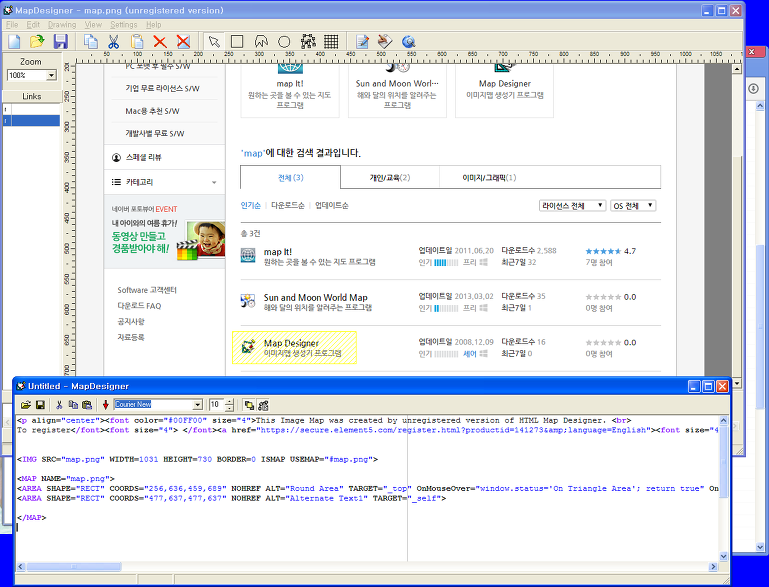
Task: Save map with the blue floppy disk icon
Action: click(x=61, y=42)
